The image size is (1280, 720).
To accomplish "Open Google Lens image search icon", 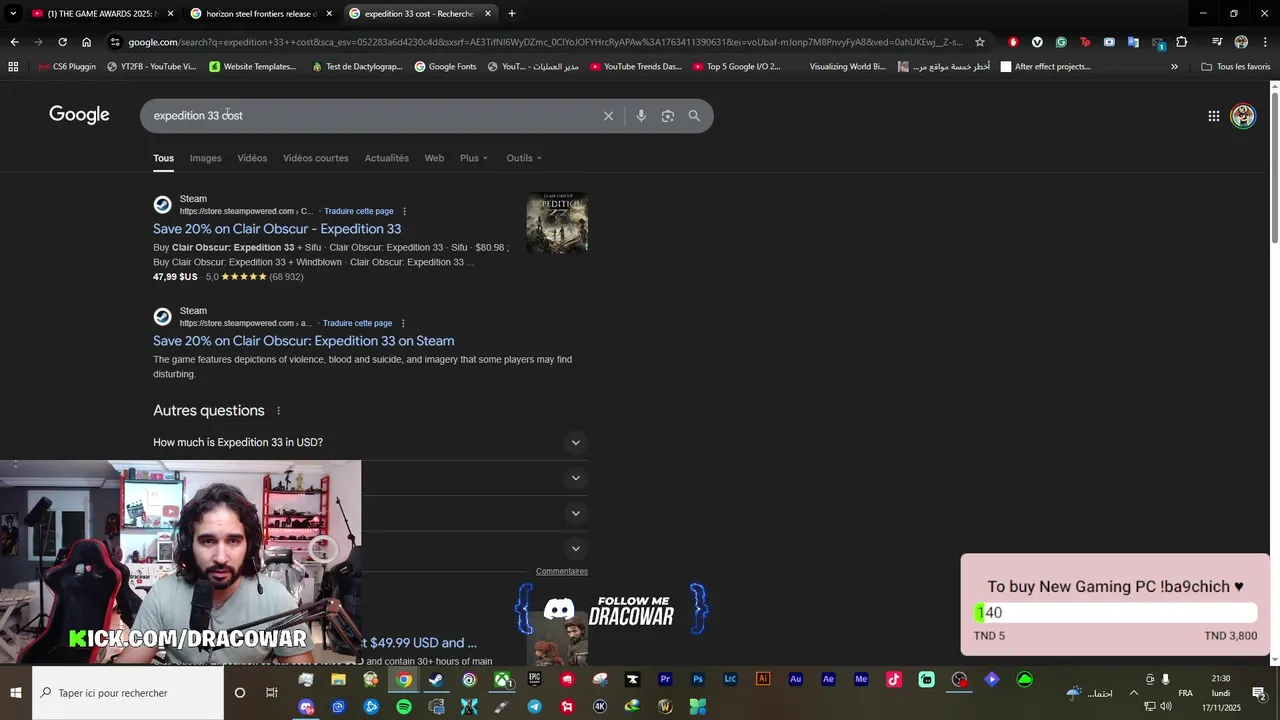I will (668, 116).
